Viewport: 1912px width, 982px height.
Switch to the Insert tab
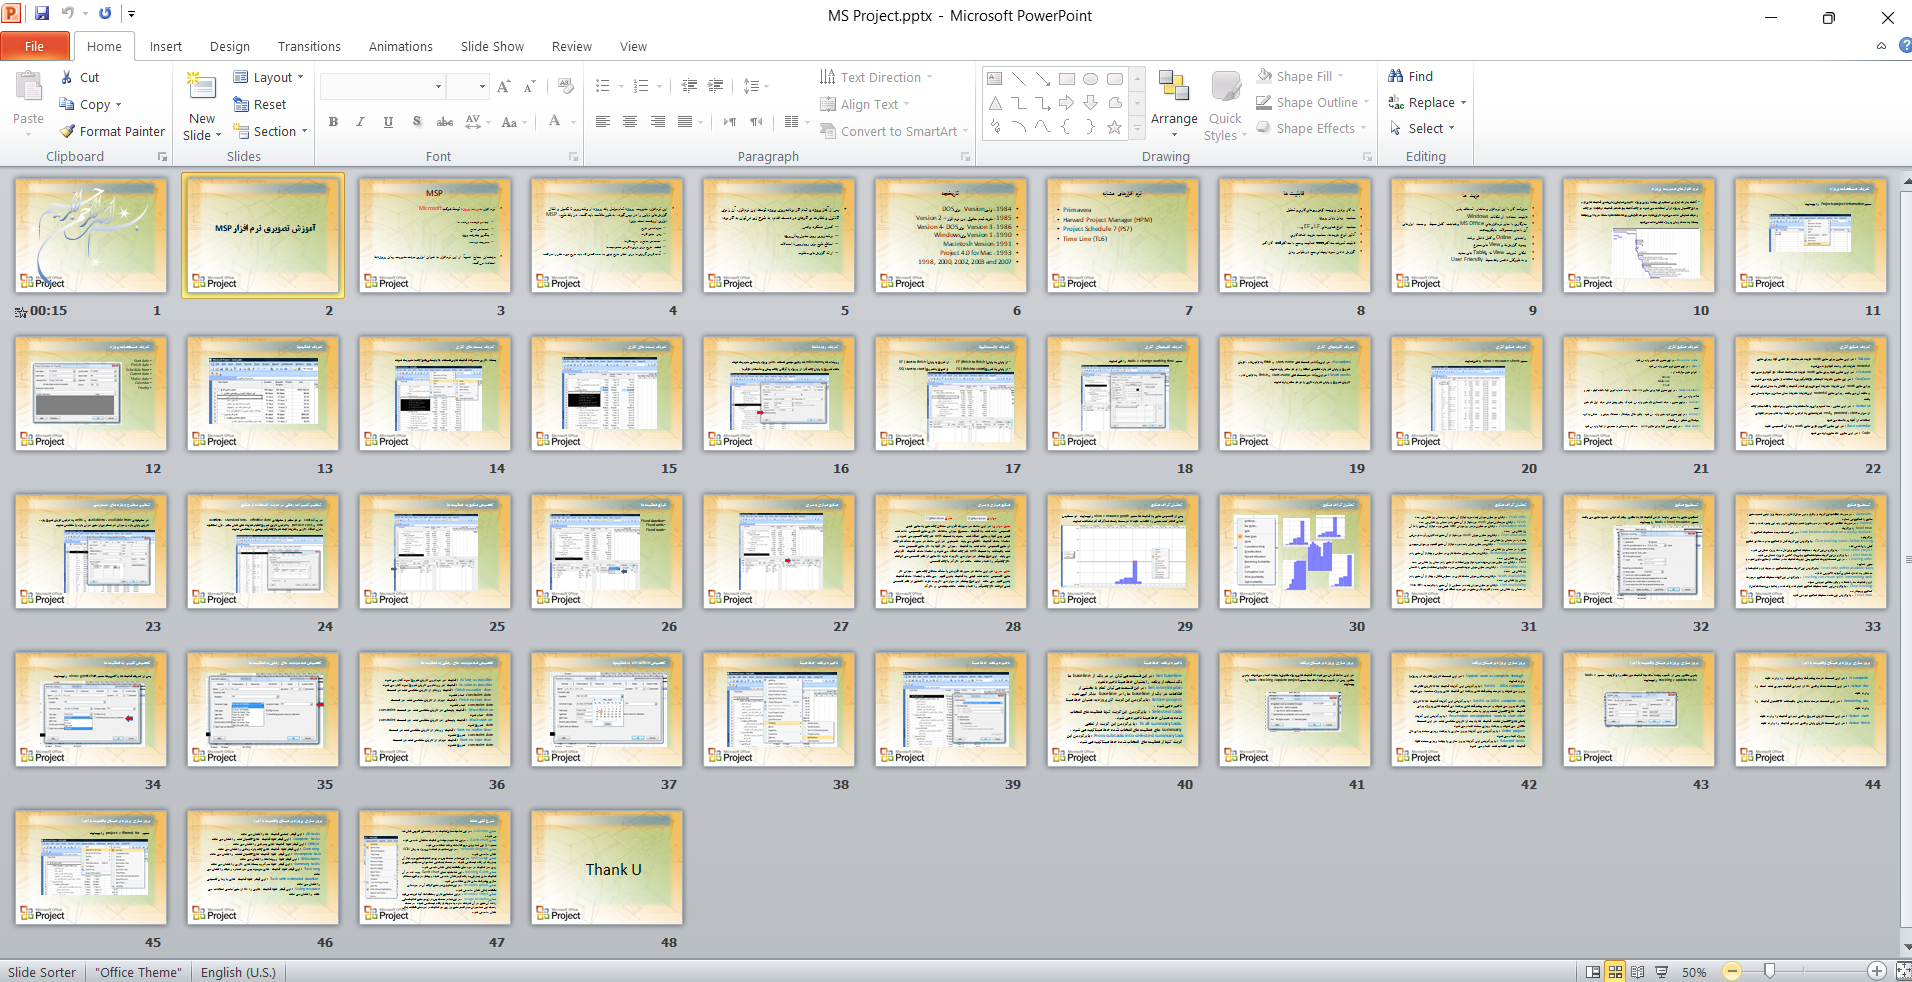[166, 46]
